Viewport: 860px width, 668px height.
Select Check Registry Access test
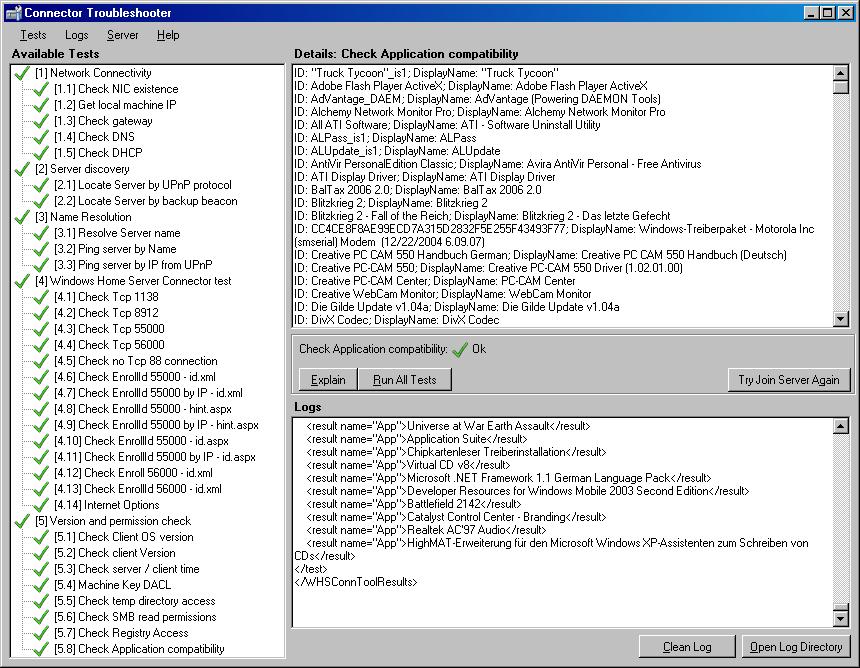(121, 633)
